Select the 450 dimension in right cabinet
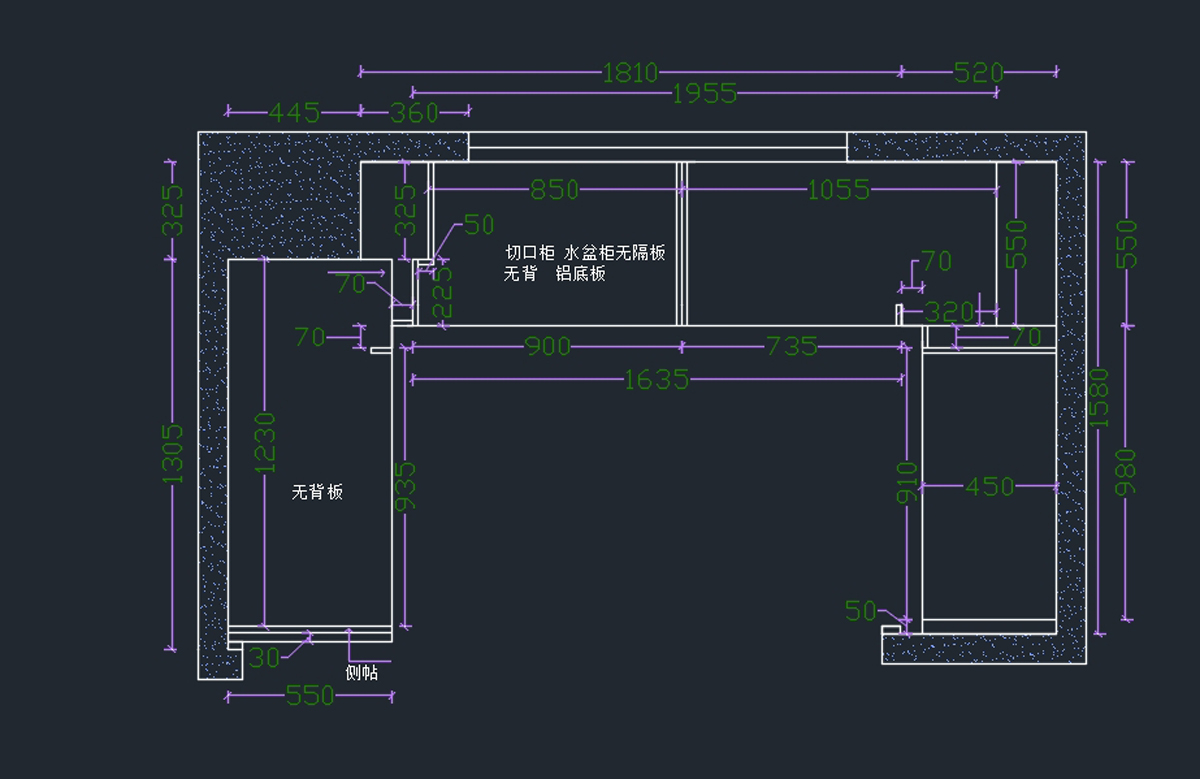Image resolution: width=1200 pixels, height=779 pixels. [x=989, y=487]
